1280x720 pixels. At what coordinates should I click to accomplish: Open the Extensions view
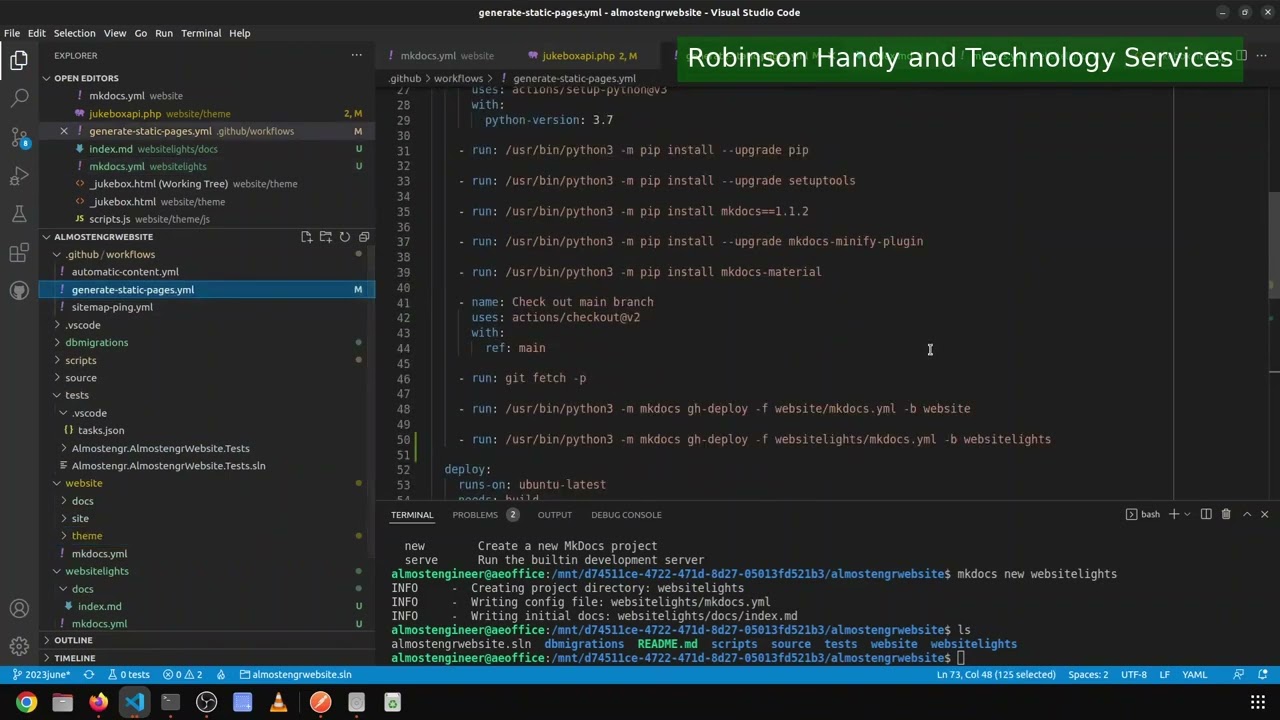tap(19, 253)
